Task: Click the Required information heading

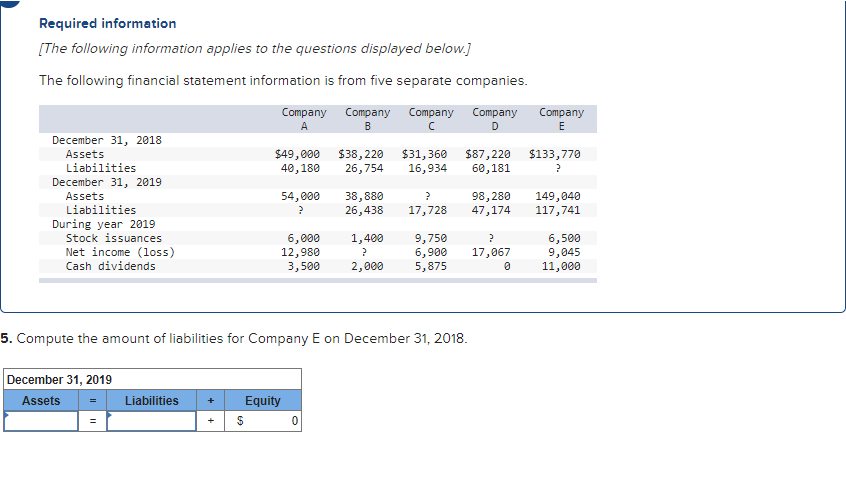Action: (x=107, y=23)
